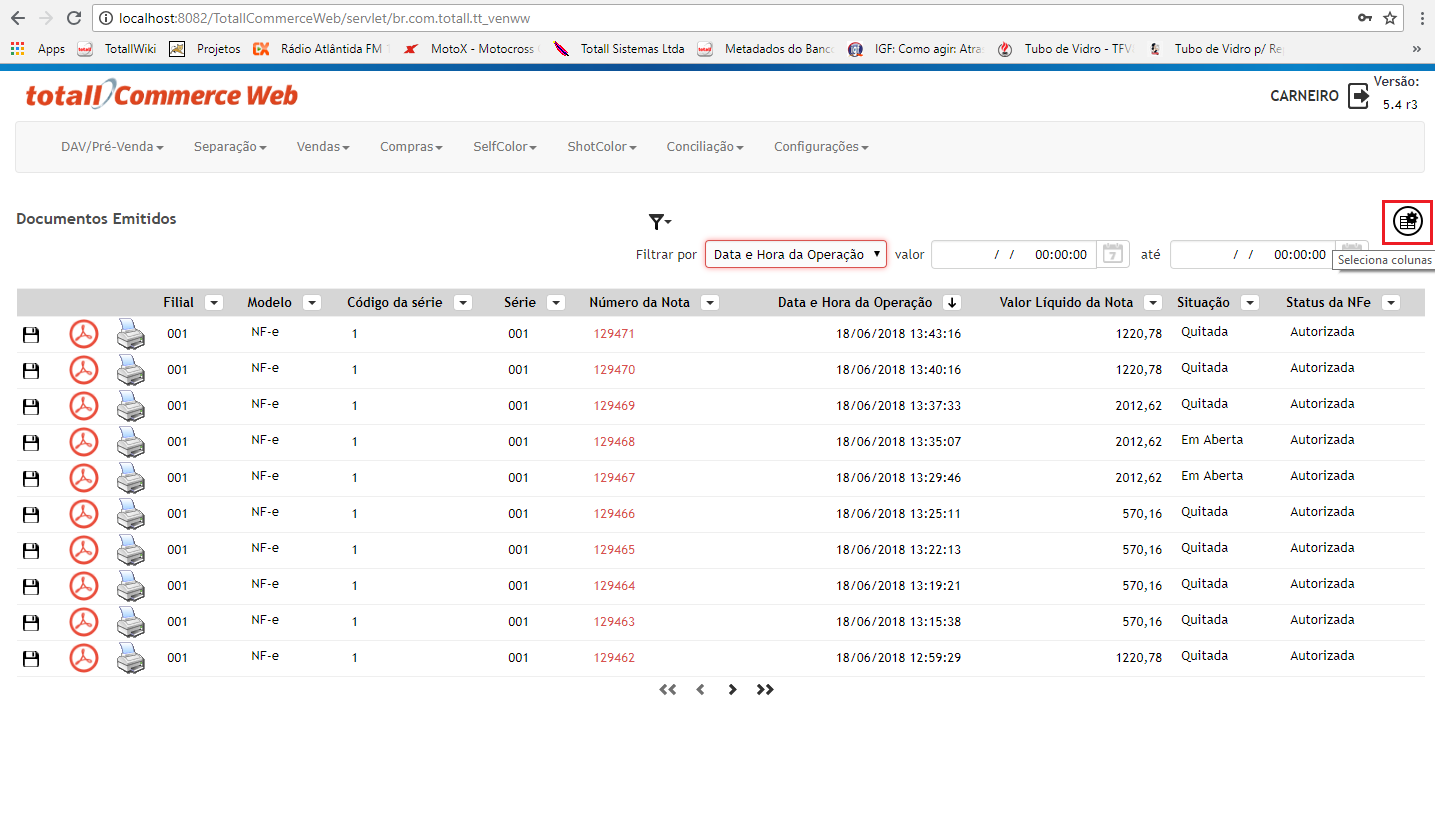Go to the previous results page
The width and height of the screenshot is (1435, 830).
(700, 689)
